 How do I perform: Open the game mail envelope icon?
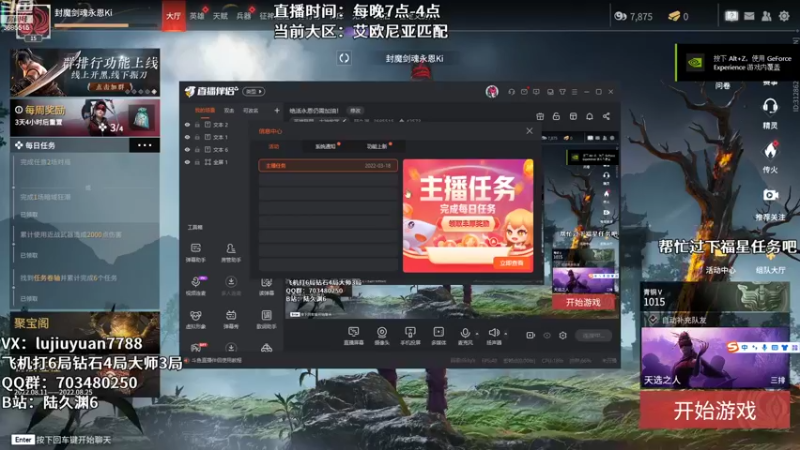(749, 16)
